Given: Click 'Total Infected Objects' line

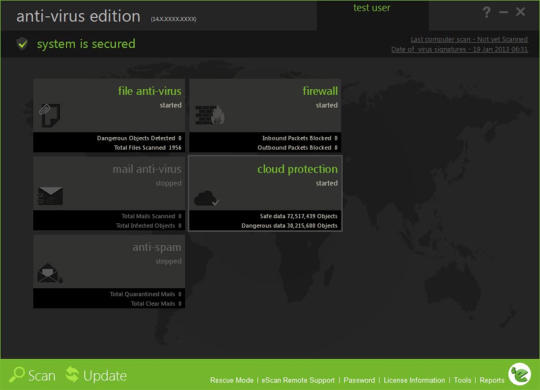Looking at the screenshot, I should (x=149, y=226).
